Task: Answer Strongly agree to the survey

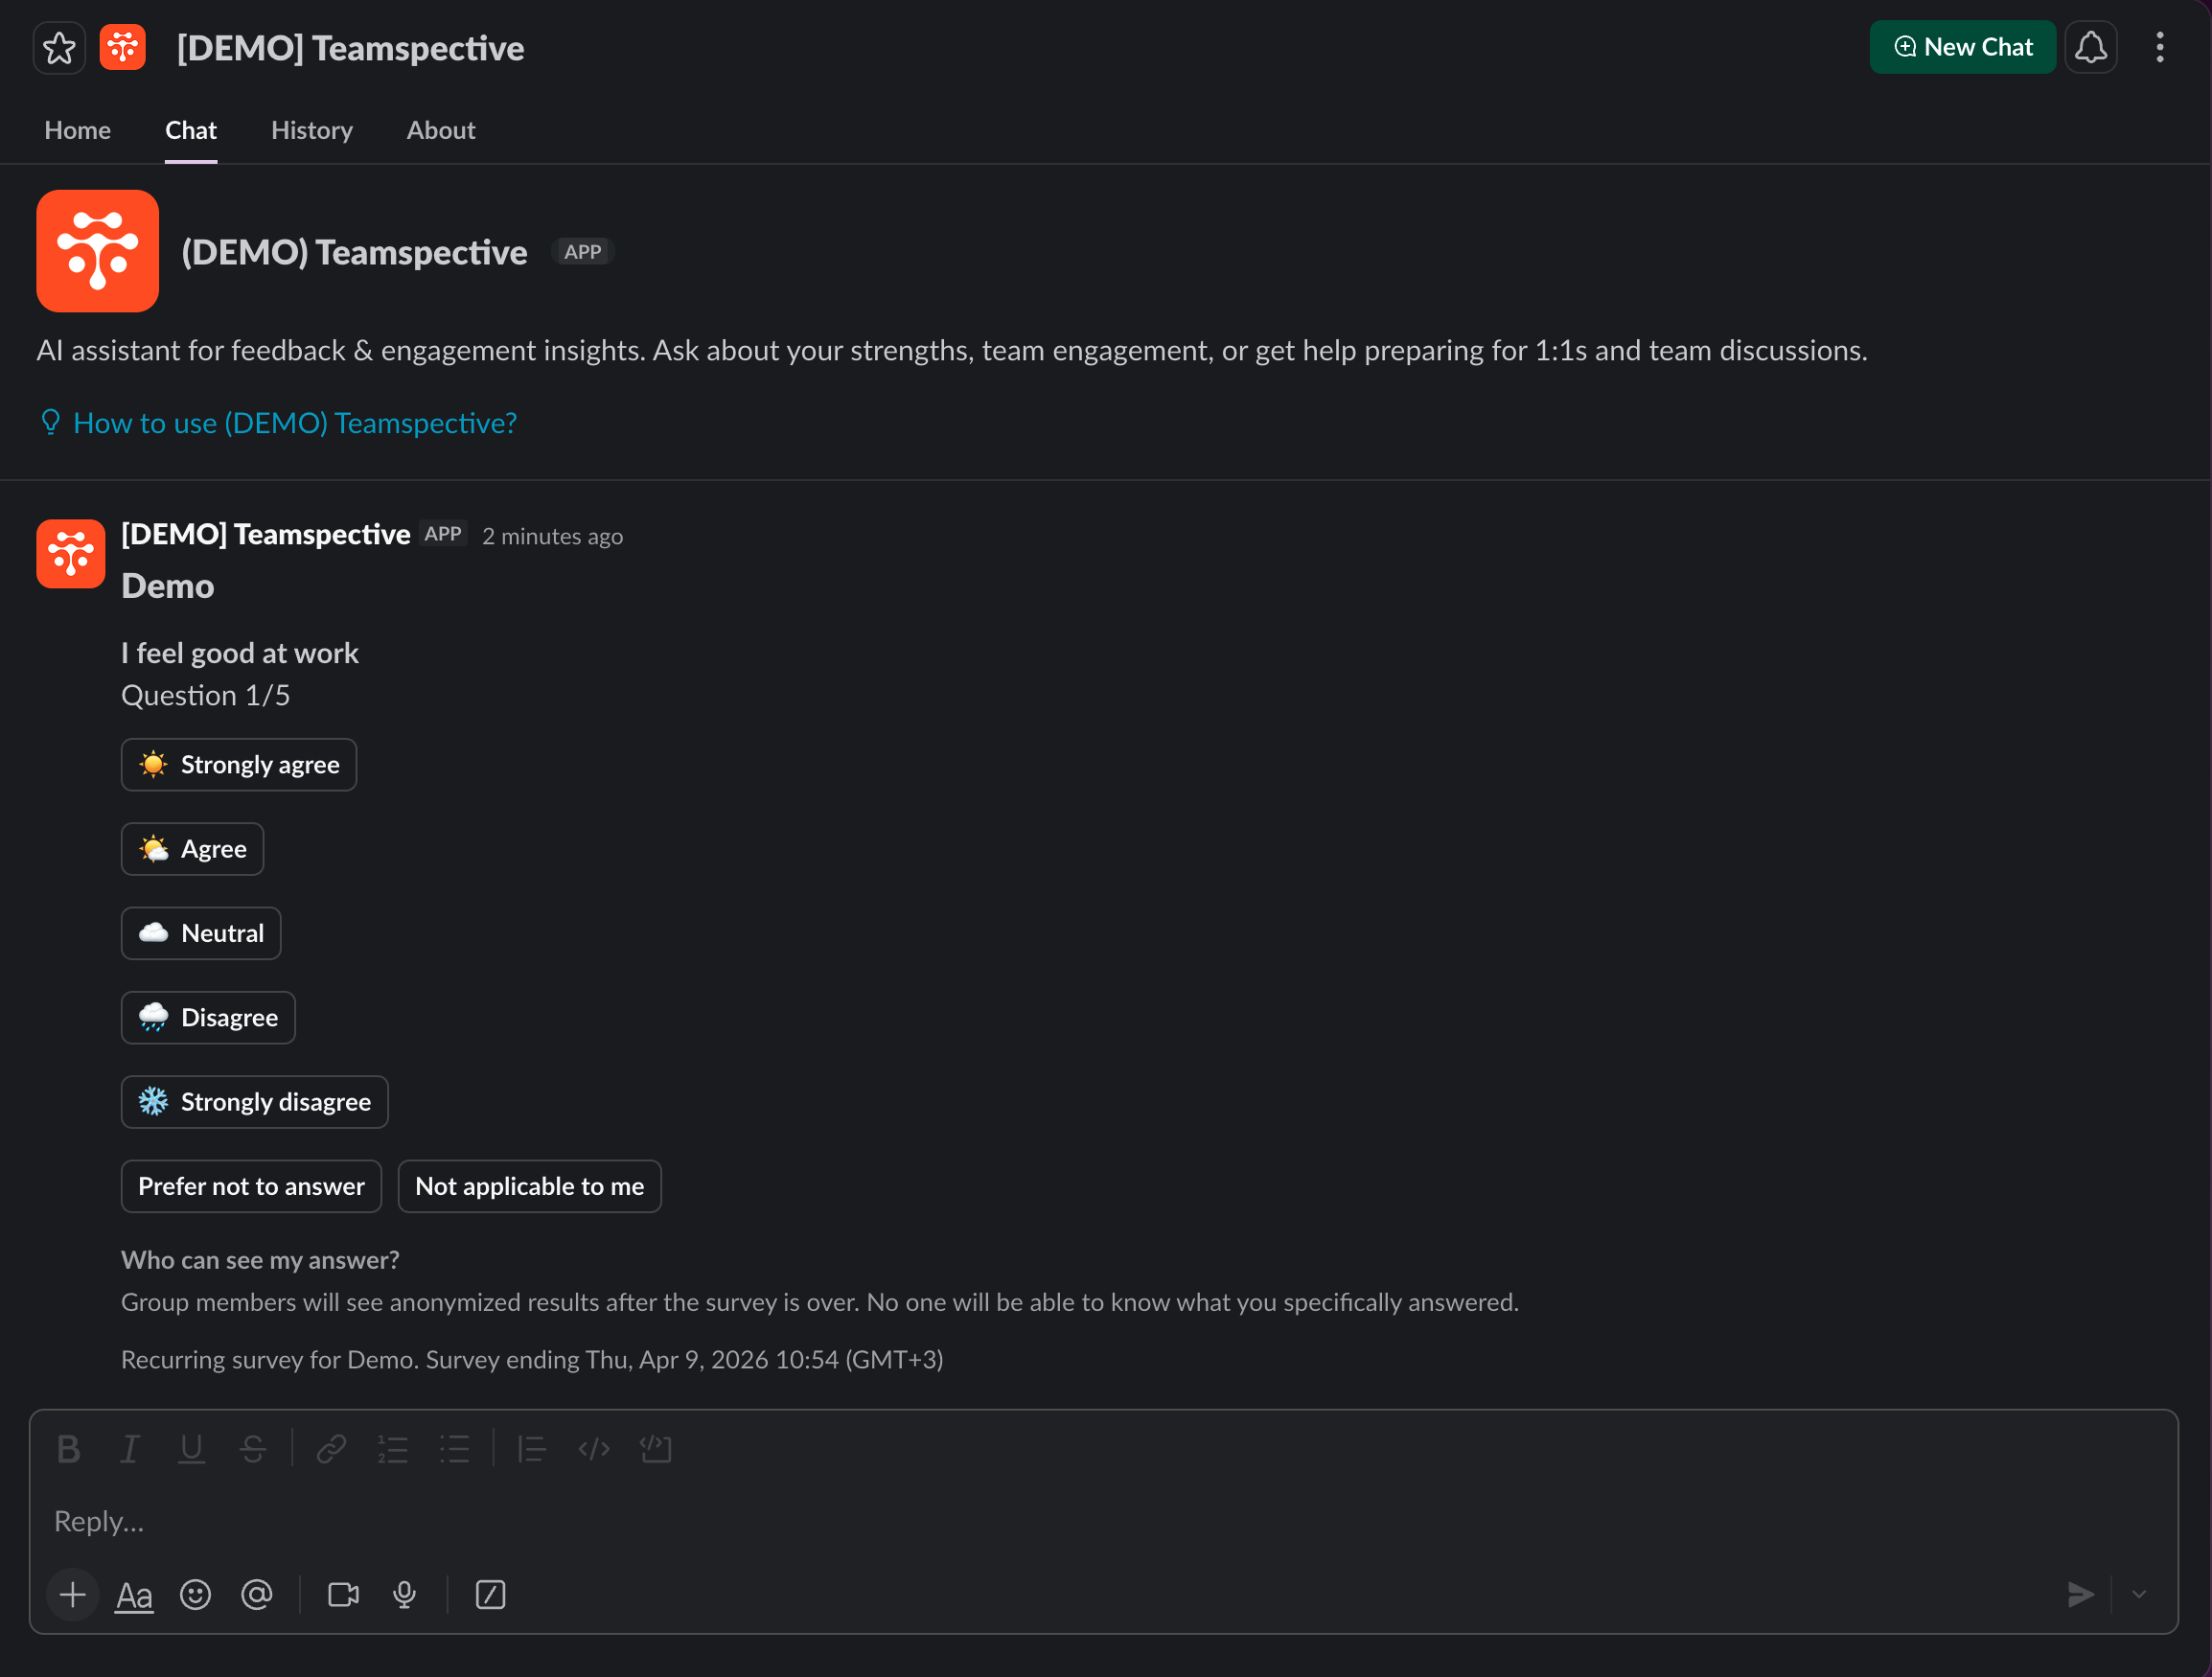Action: point(239,765)
